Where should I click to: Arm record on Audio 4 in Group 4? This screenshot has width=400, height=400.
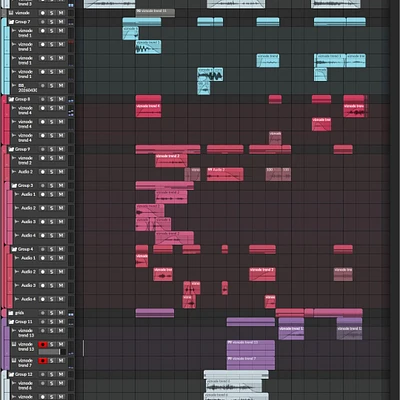point(43,299)
